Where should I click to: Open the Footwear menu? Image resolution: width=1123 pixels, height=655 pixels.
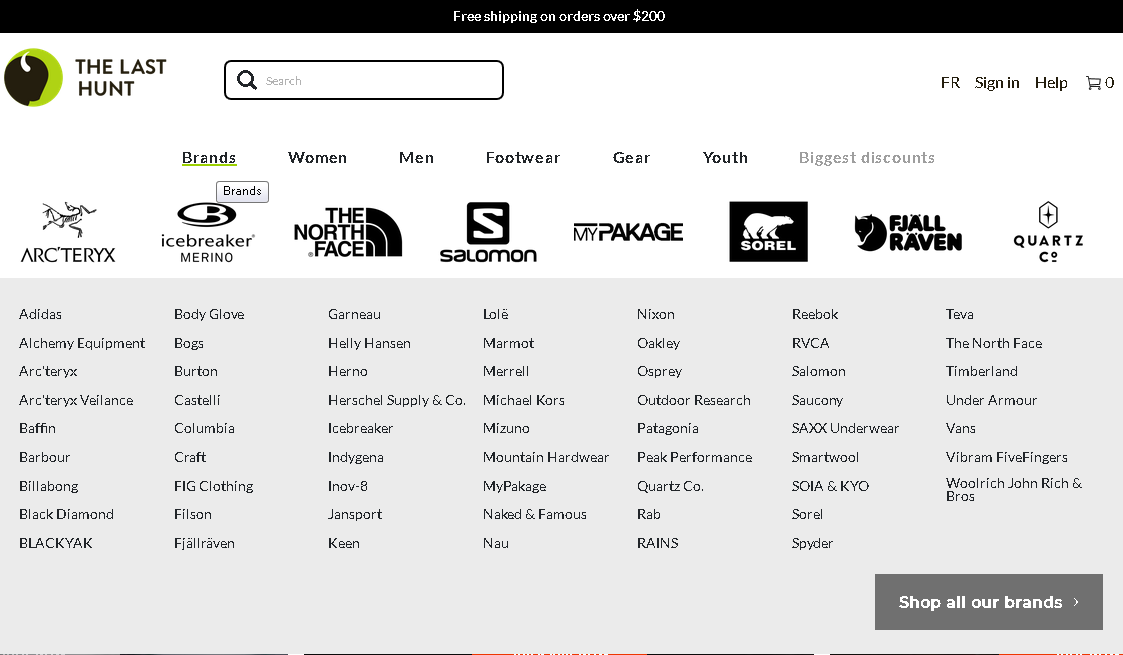click(523, 158)
